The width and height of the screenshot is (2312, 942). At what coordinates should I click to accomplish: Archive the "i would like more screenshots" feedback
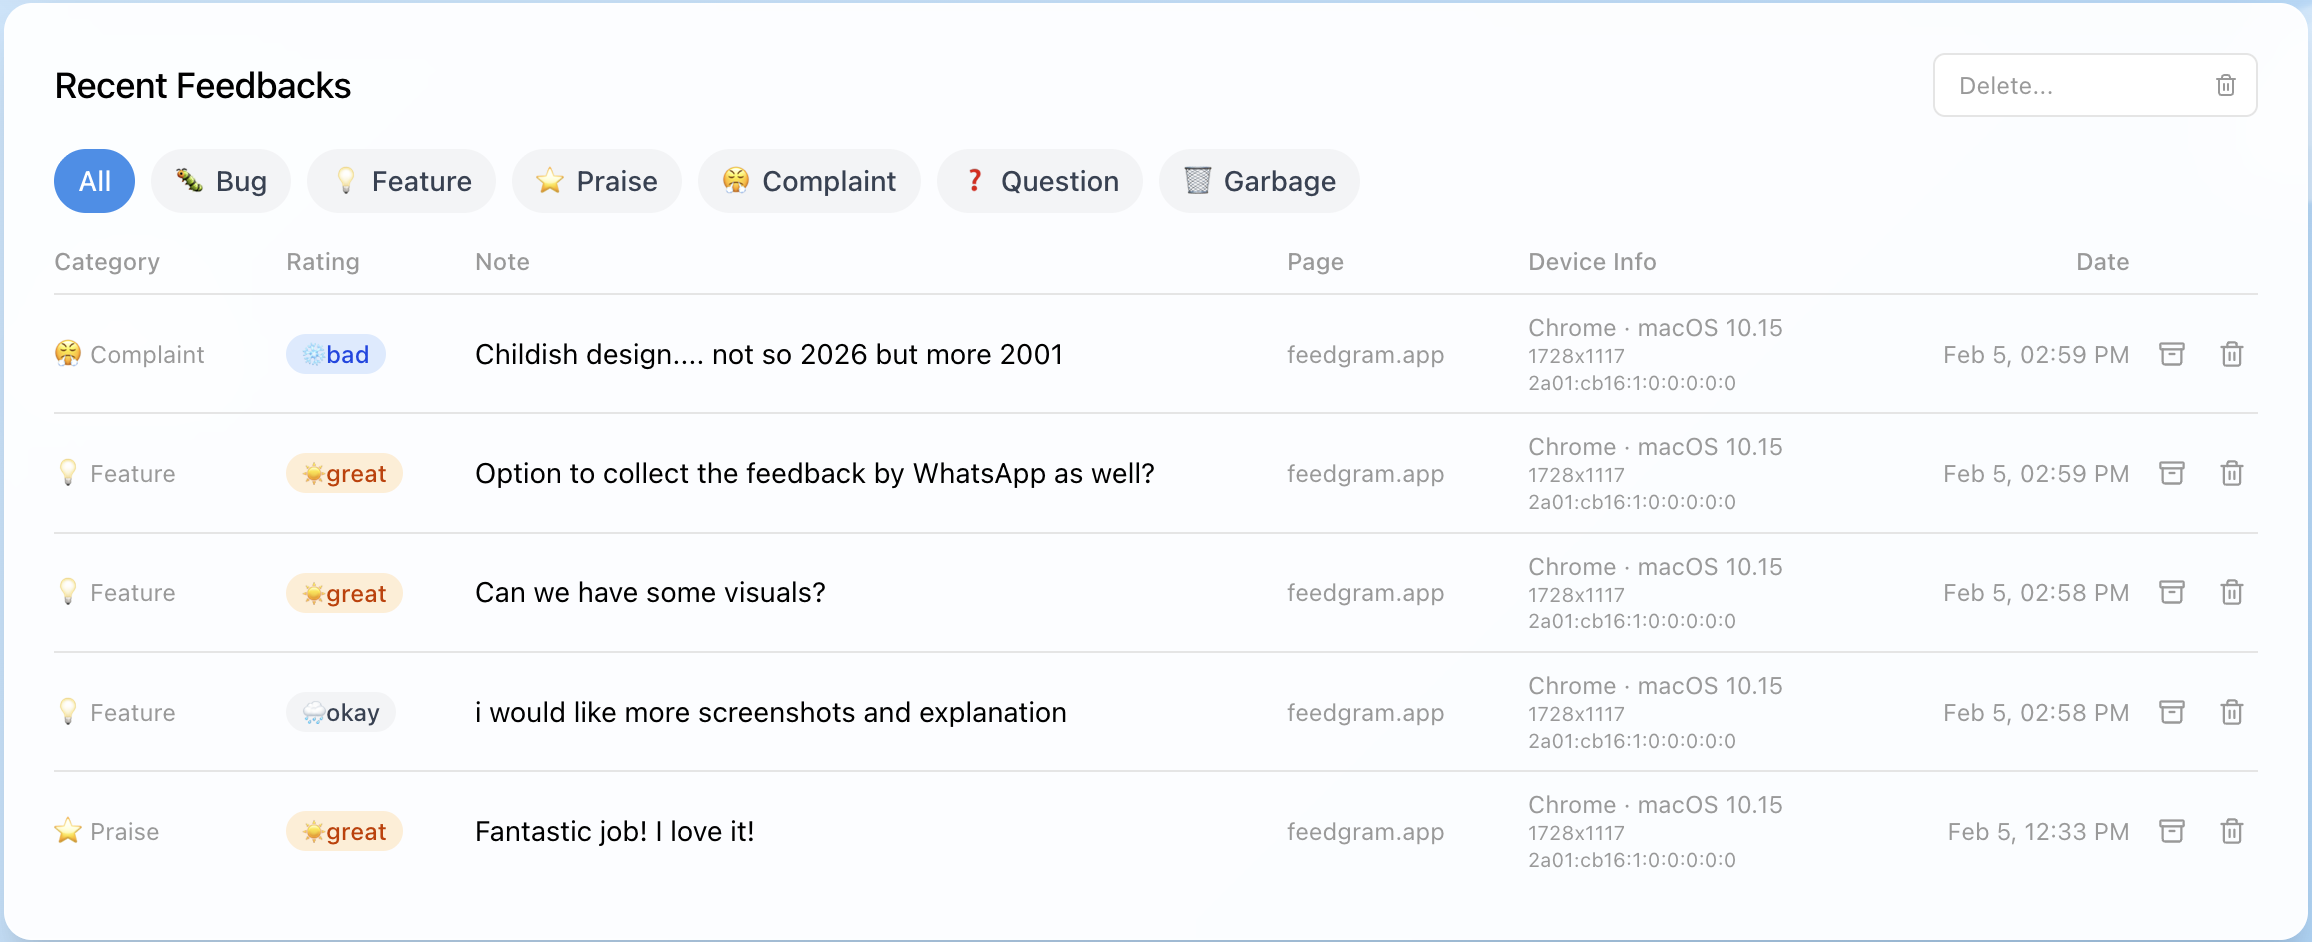click(x=2172, y=712)
